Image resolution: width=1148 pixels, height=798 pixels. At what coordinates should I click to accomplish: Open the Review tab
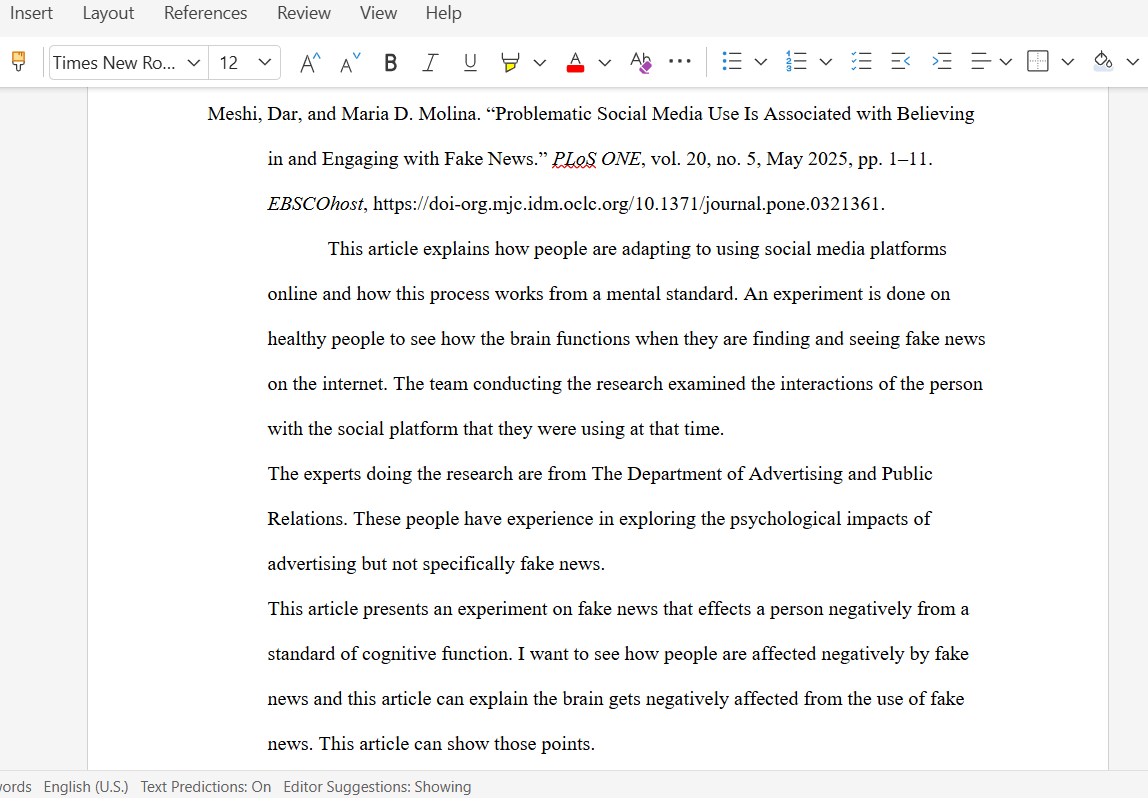click(x=304, y=13)
